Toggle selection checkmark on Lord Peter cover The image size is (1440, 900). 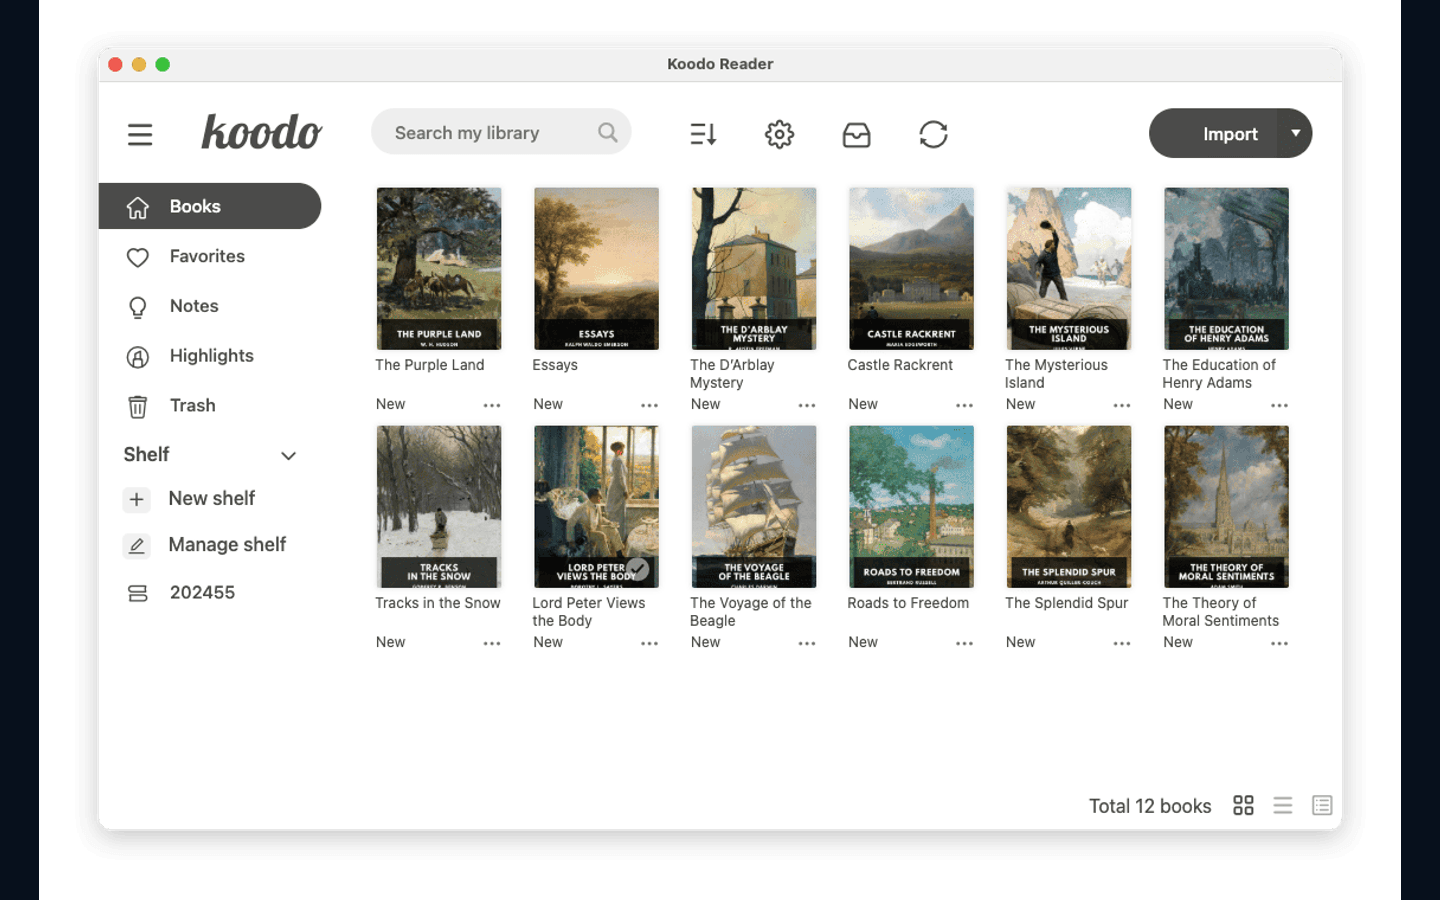(638, 569)
